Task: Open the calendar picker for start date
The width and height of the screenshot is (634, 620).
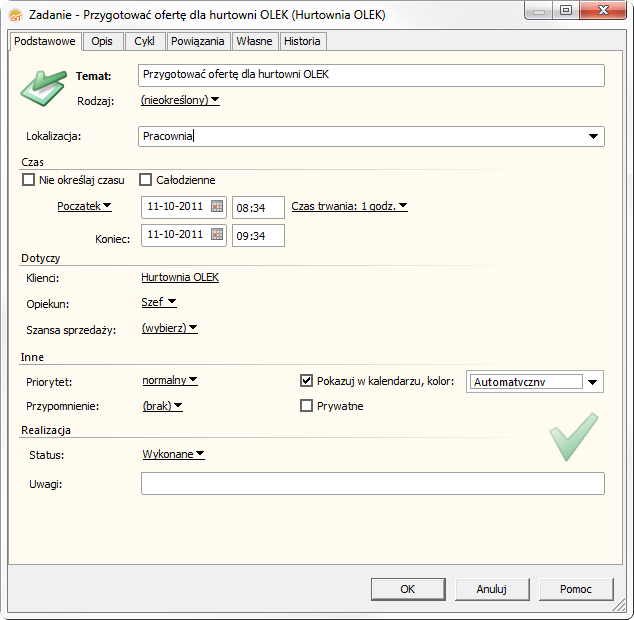Action: (x=216, y=207)
